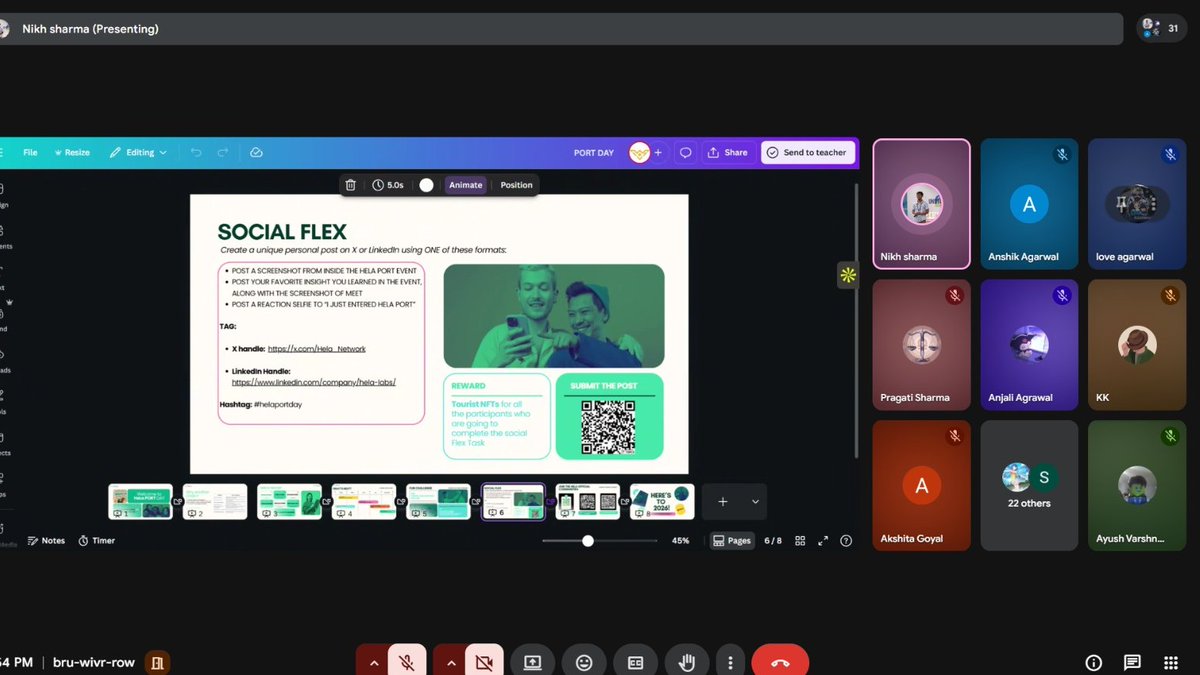Select love agarwal participant tile
Image resolution: width=1200 pixels, height=675 pixels.
pyautogui.click(x=1137, y=204)
